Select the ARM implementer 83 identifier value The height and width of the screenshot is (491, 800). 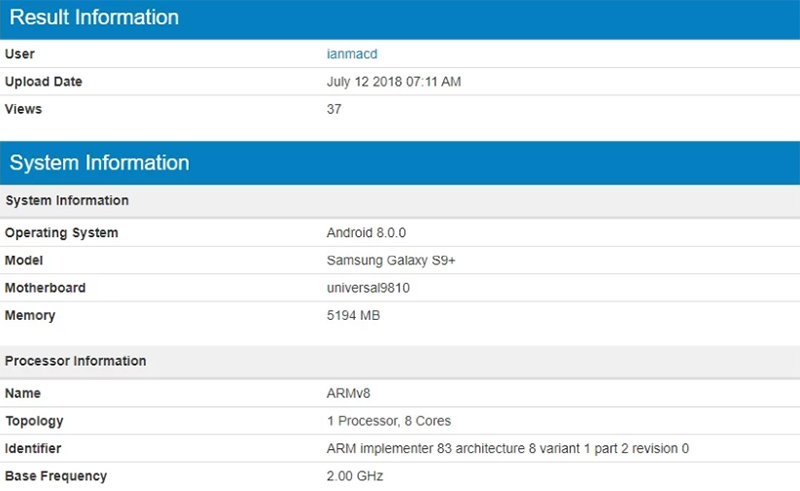[x=508, y=449]
